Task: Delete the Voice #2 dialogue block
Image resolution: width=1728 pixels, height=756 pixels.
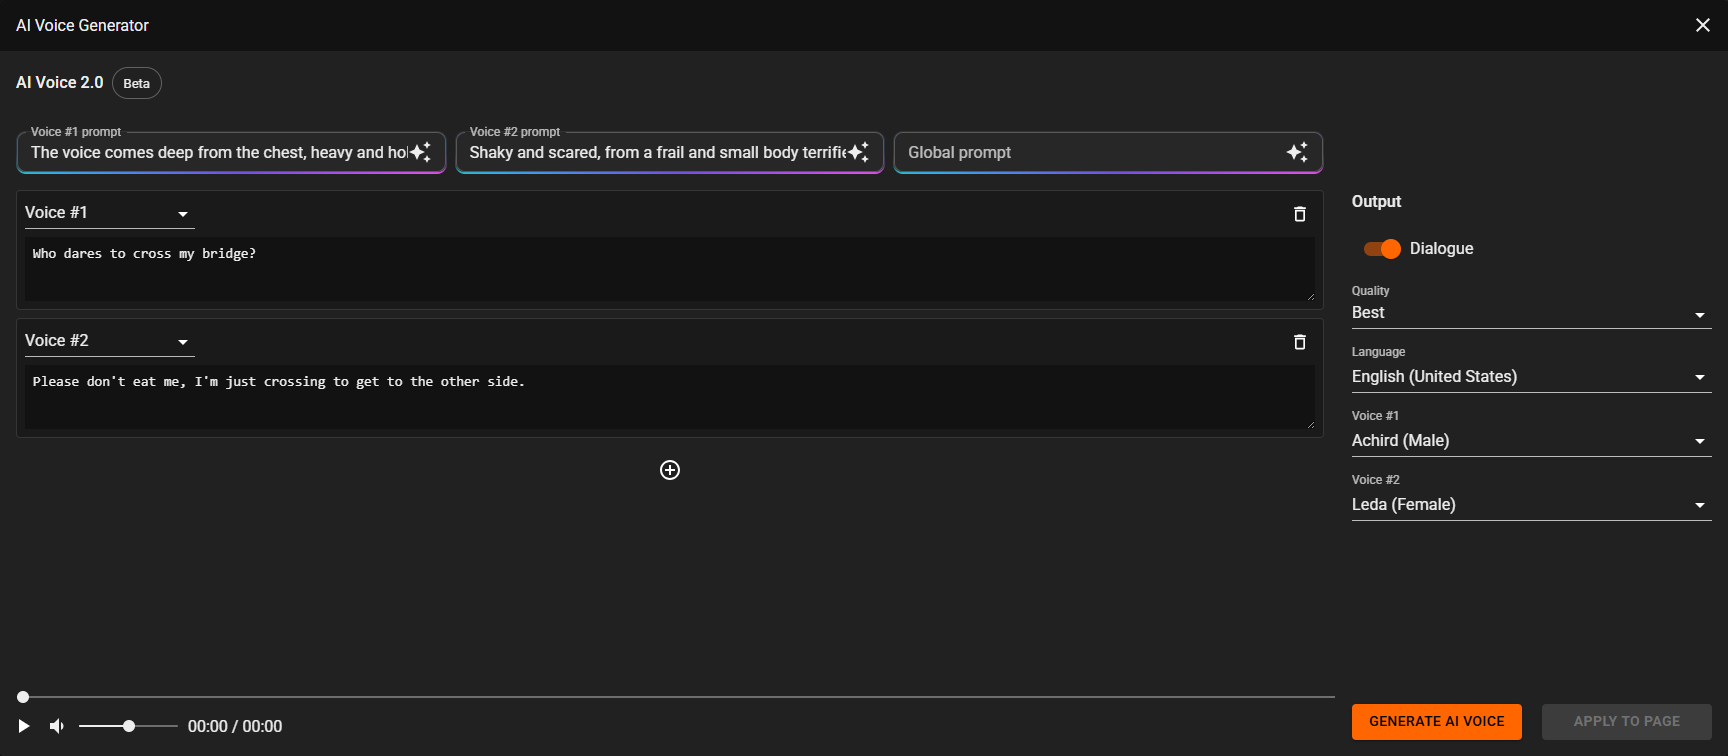Action: click(1300, 342)
